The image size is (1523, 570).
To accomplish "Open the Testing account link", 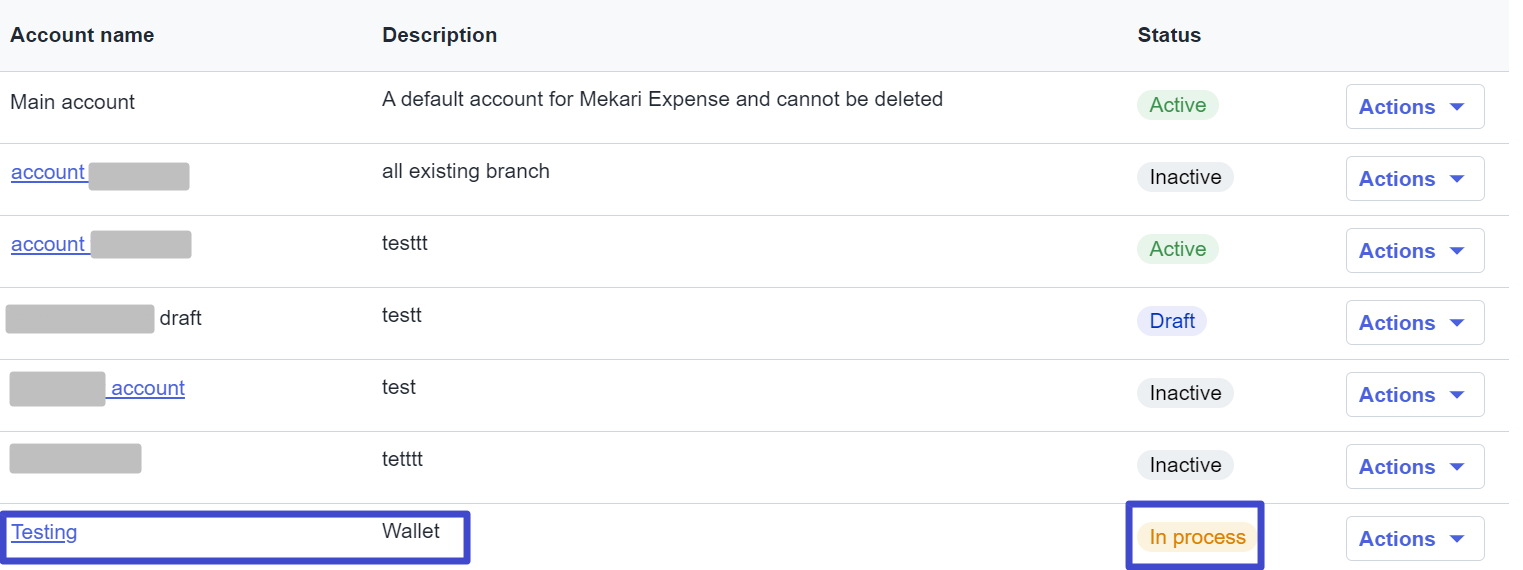I will [x=44, y=532].
